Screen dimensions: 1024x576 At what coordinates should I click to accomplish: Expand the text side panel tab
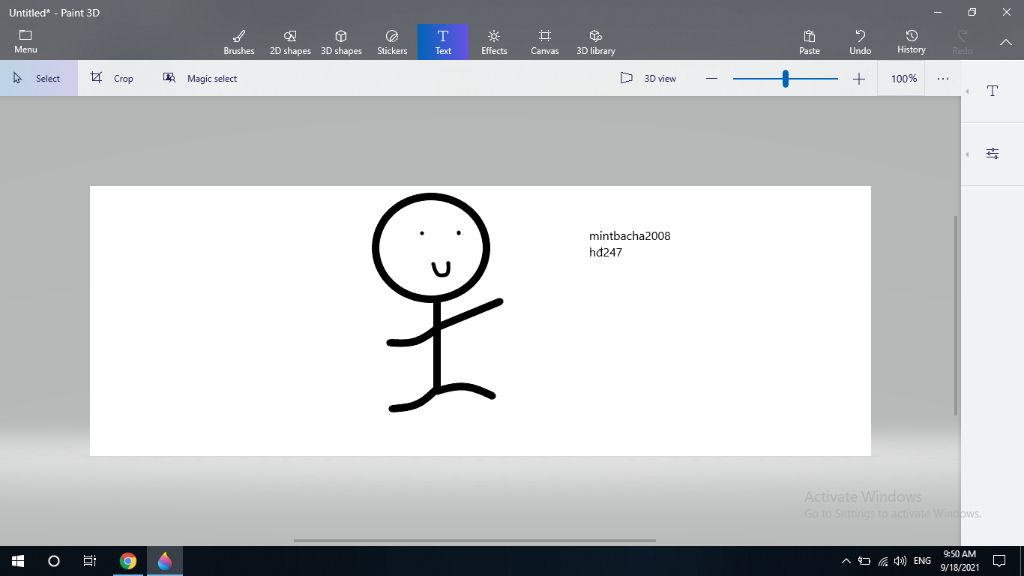coord(992,91)
